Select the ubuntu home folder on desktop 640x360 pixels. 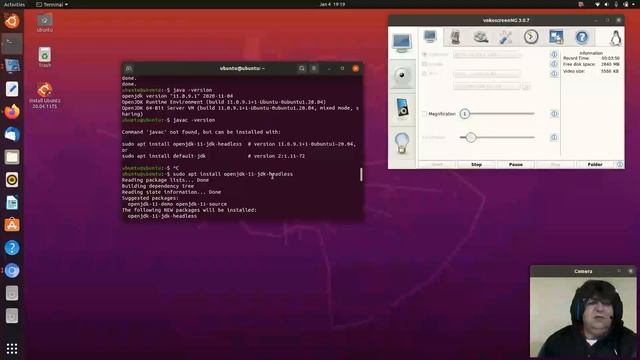click(44, 23)
